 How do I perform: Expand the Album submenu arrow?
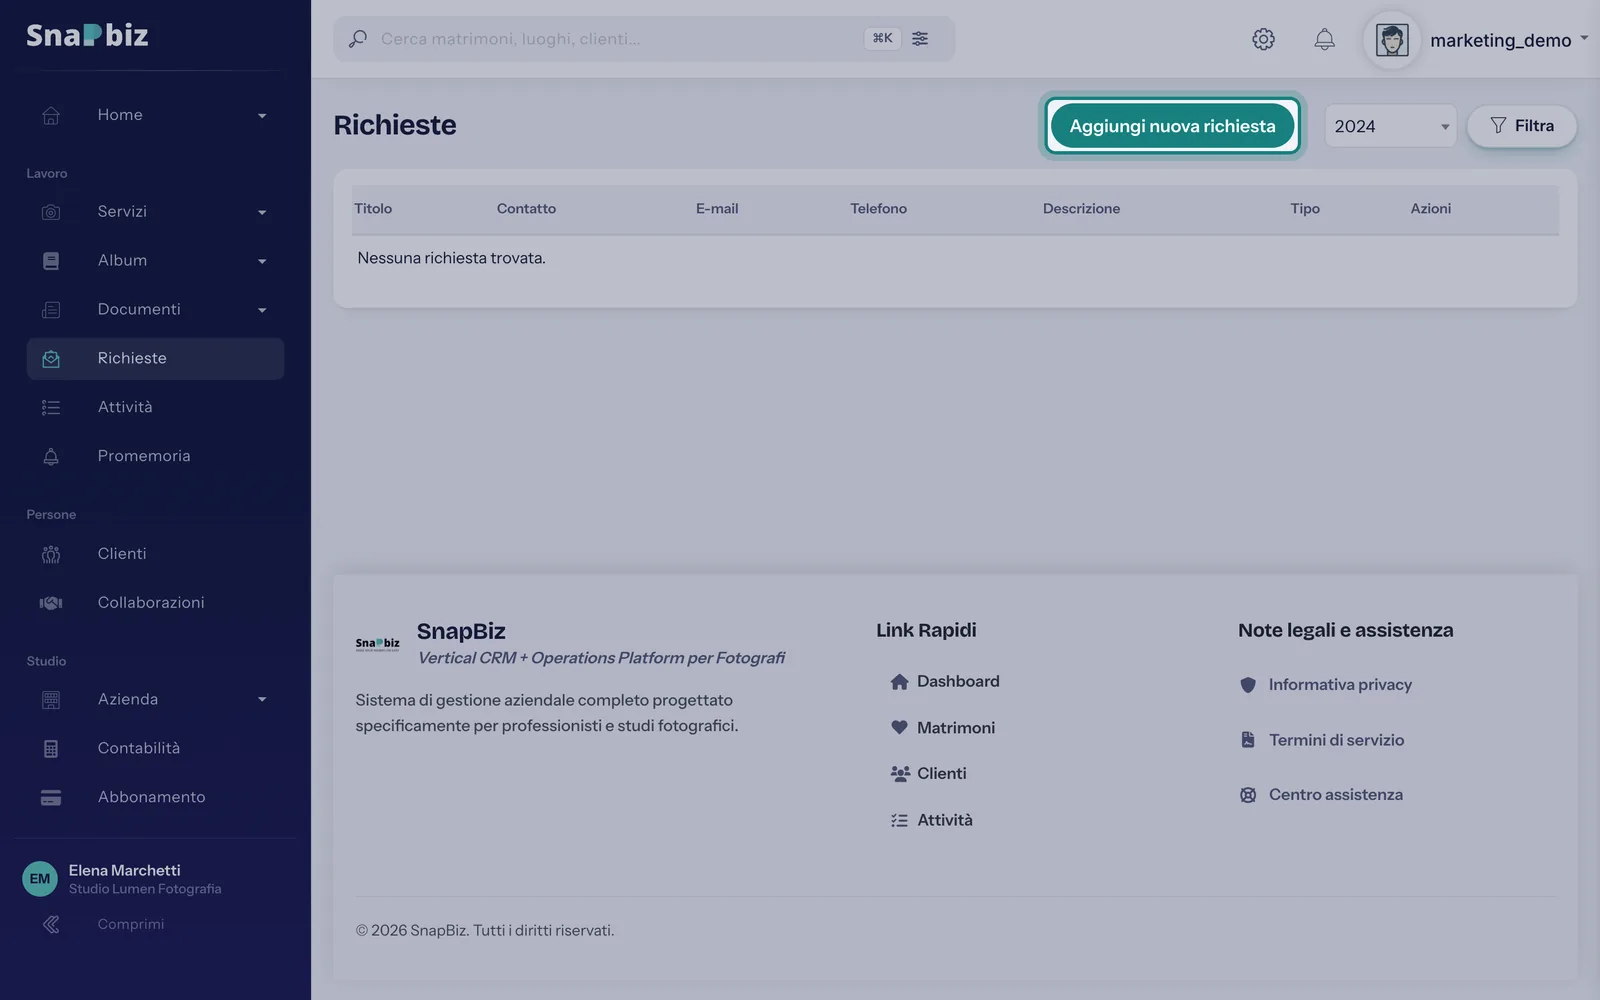262,262
